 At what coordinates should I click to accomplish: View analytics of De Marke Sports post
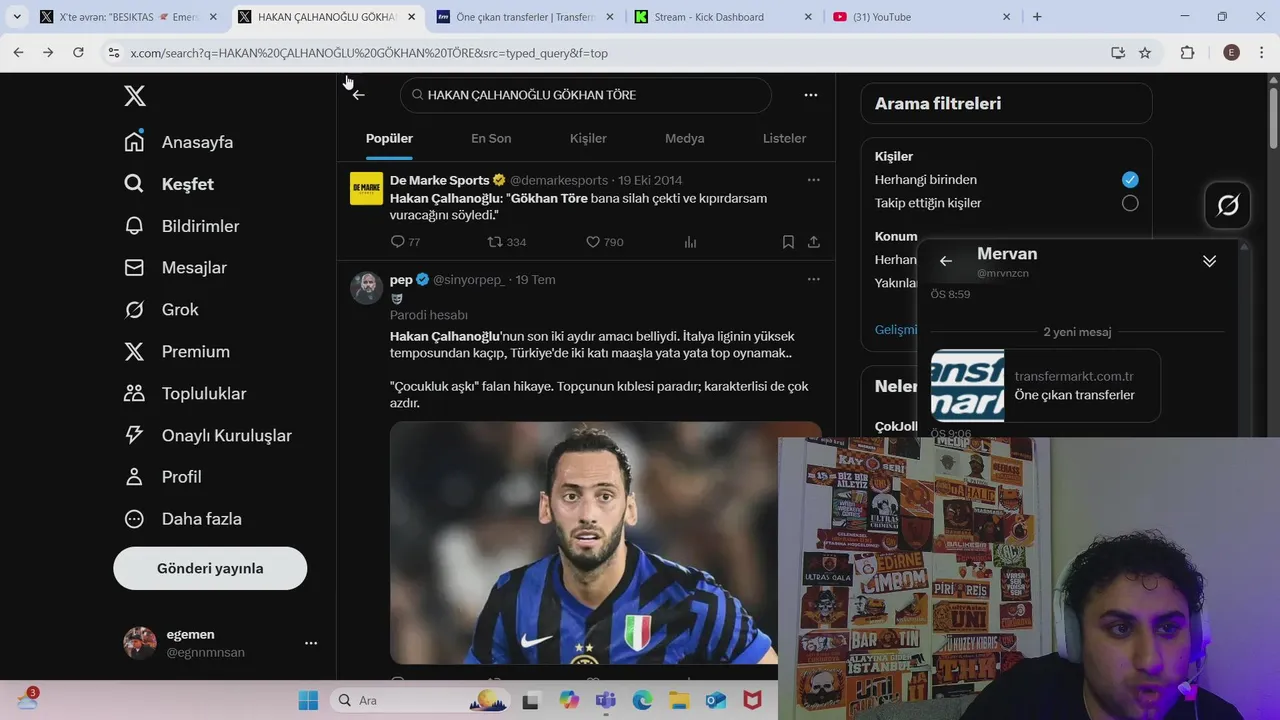(690, 242)
